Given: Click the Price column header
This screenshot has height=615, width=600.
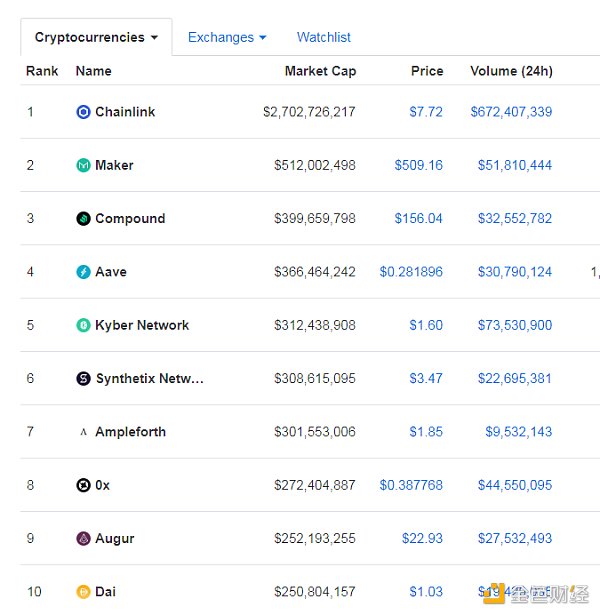Looking at the screenshot, I should (x=427, y=71).
